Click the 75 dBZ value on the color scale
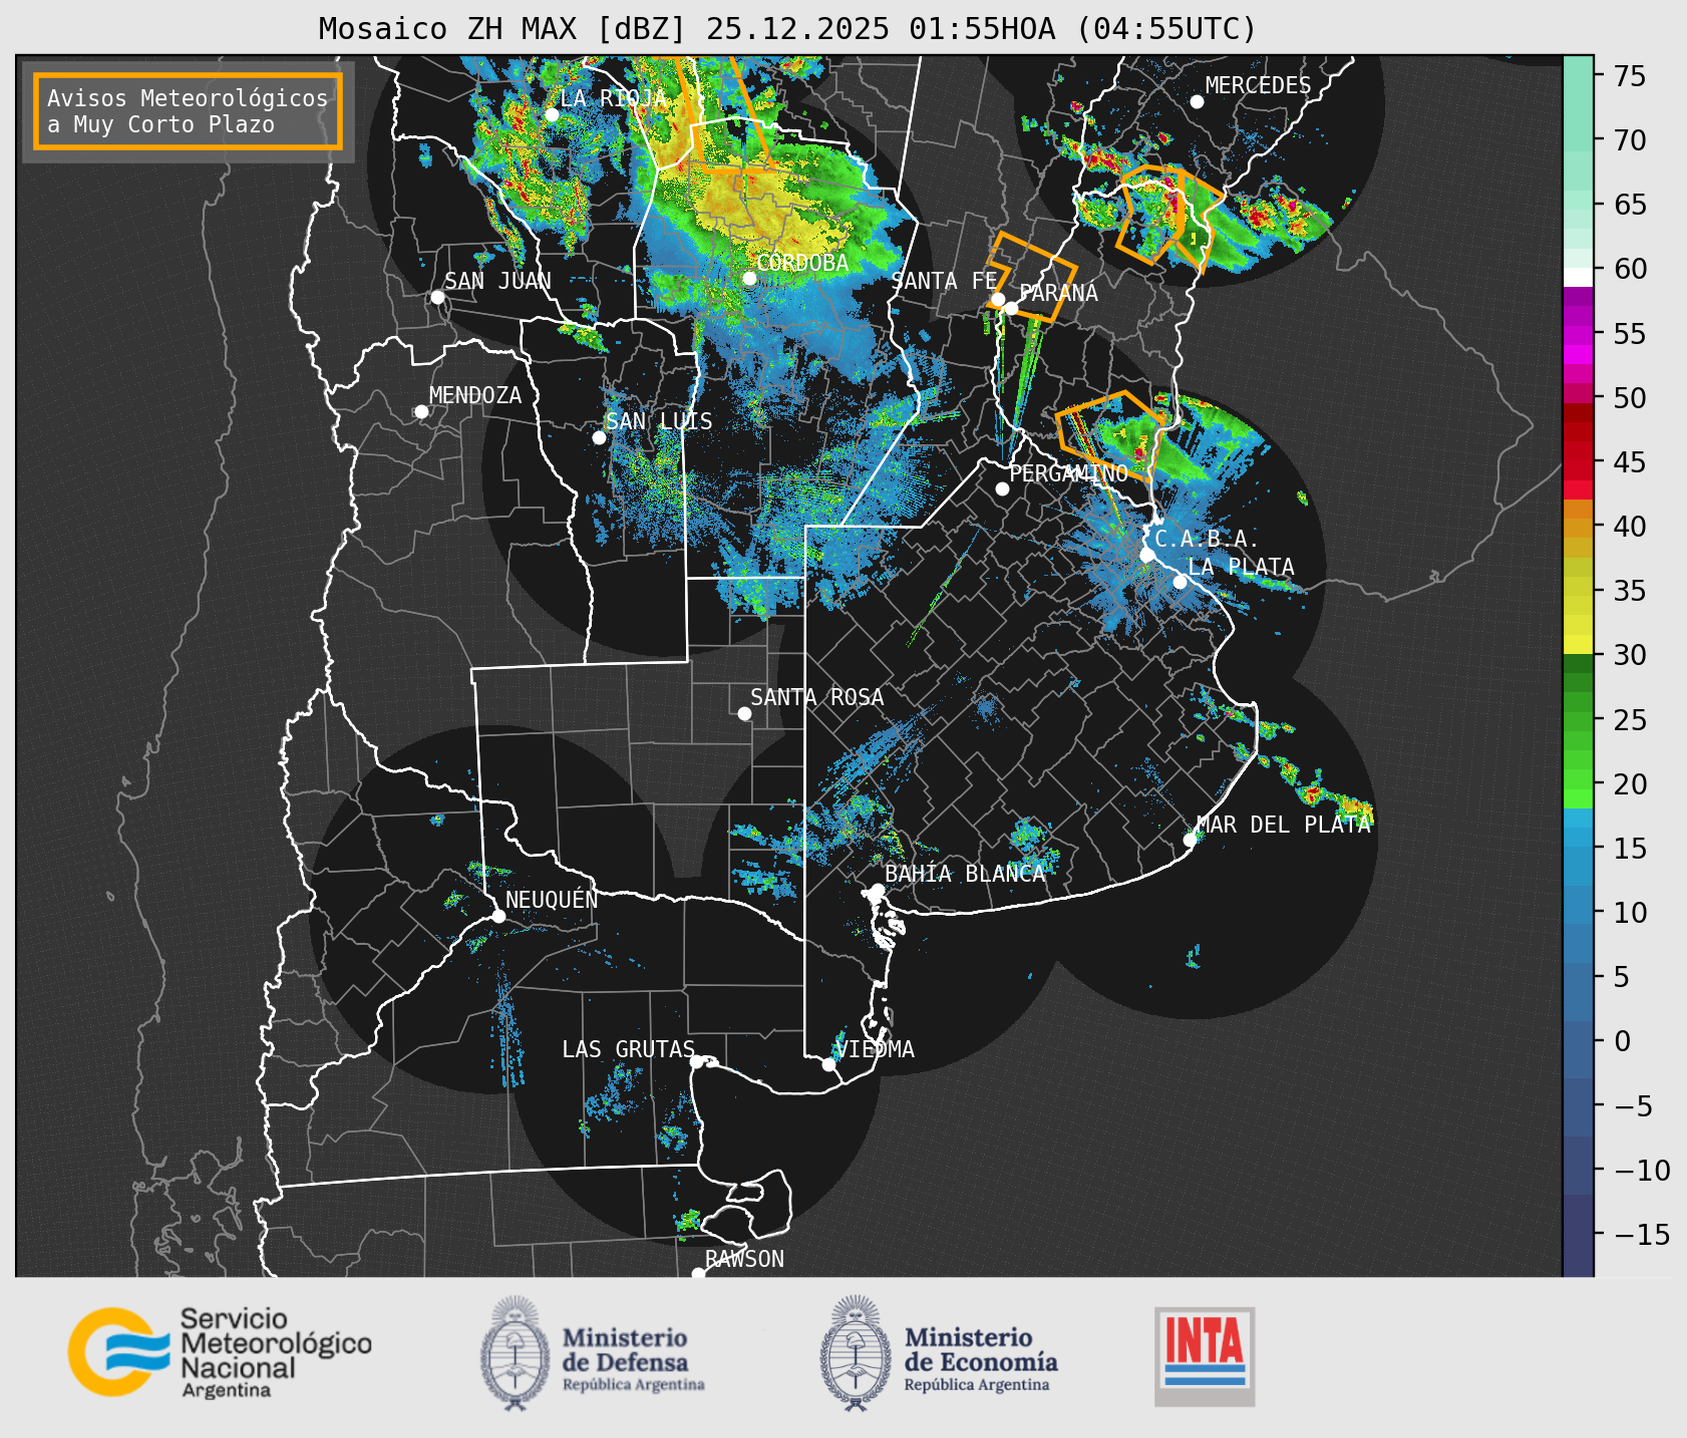This screenshot has height=1438, width=1687. [x=1629, y=76]
